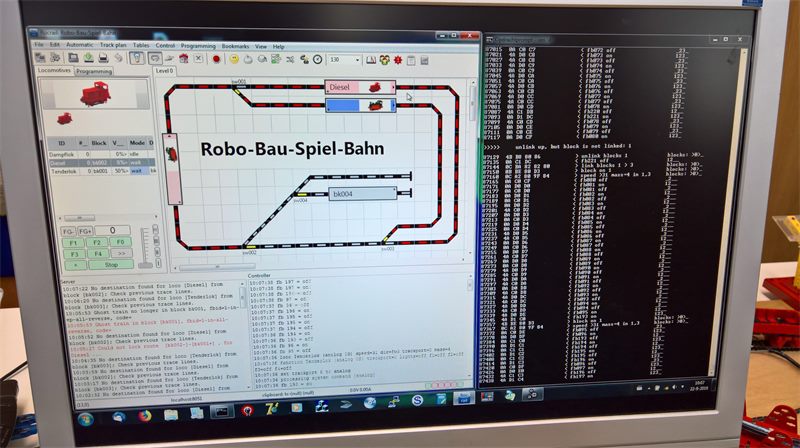800x448 pixels.
Task: Select the Dampflok row in loco table
Action: 102,154
